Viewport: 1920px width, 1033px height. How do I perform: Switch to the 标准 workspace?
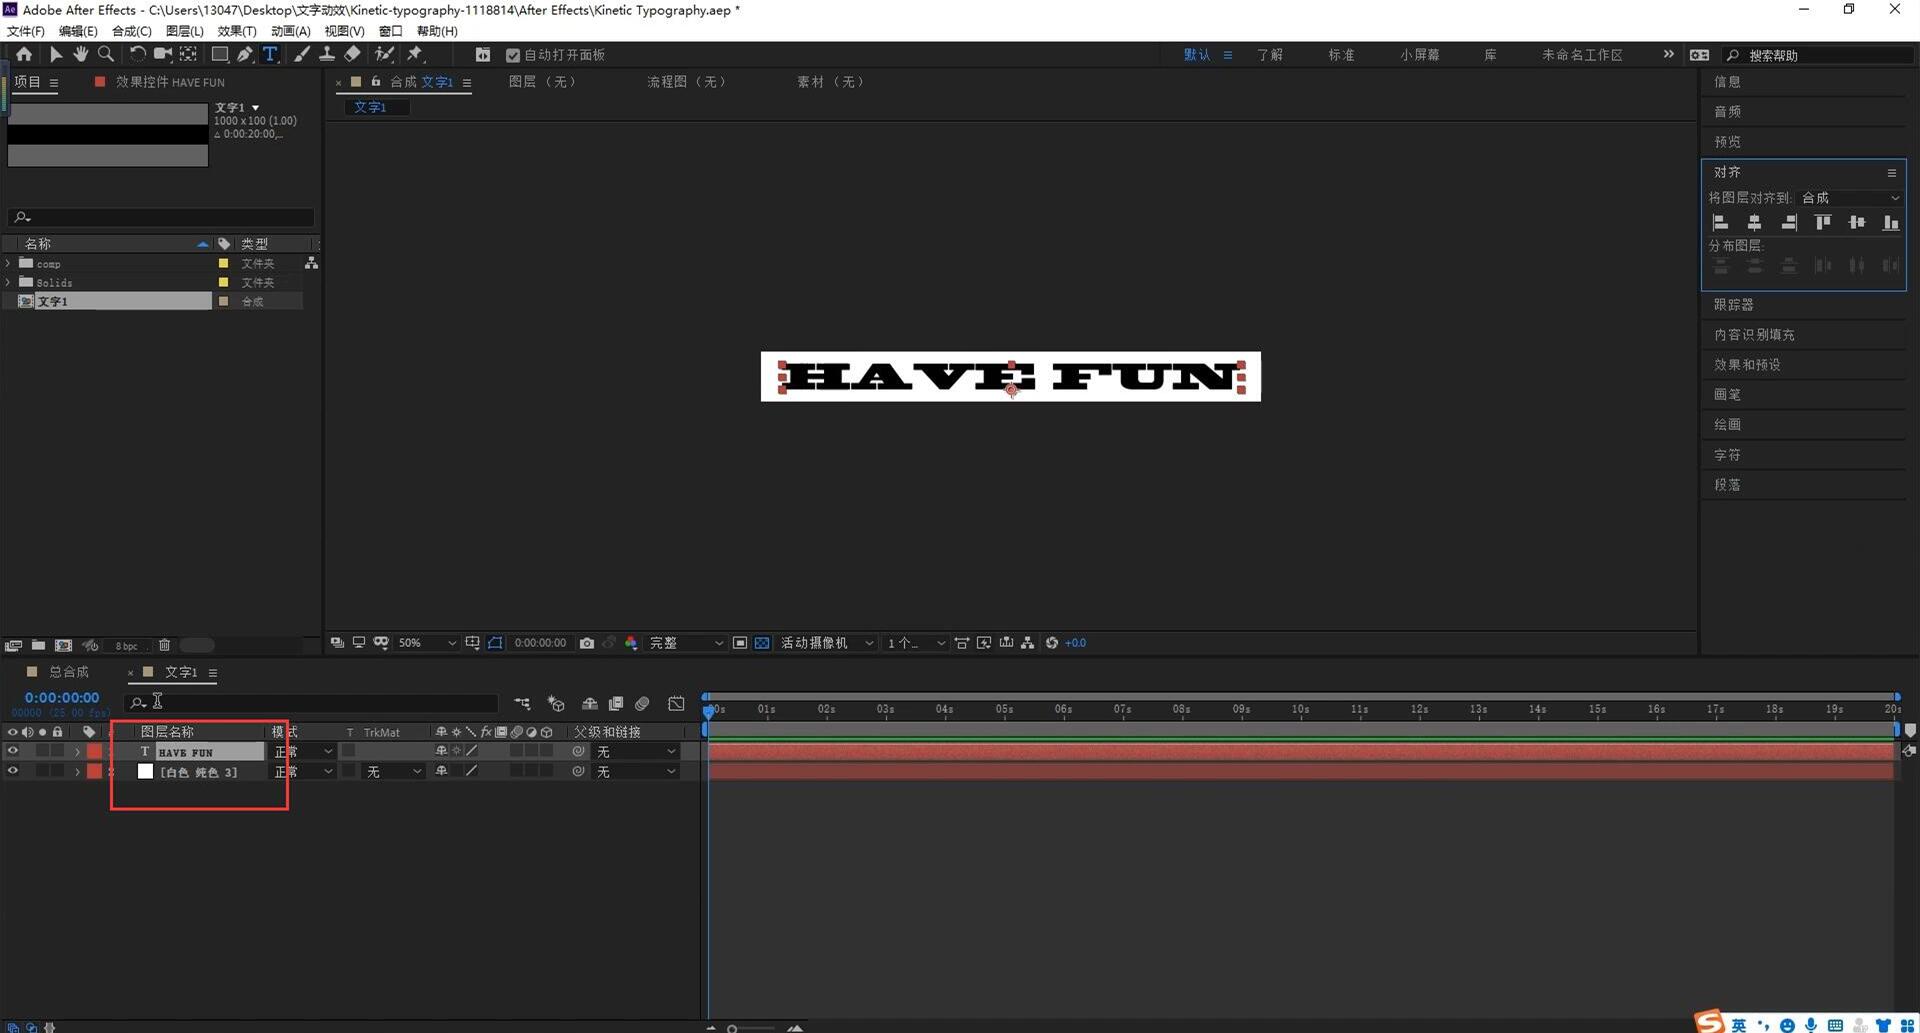tap(1341, 55)
